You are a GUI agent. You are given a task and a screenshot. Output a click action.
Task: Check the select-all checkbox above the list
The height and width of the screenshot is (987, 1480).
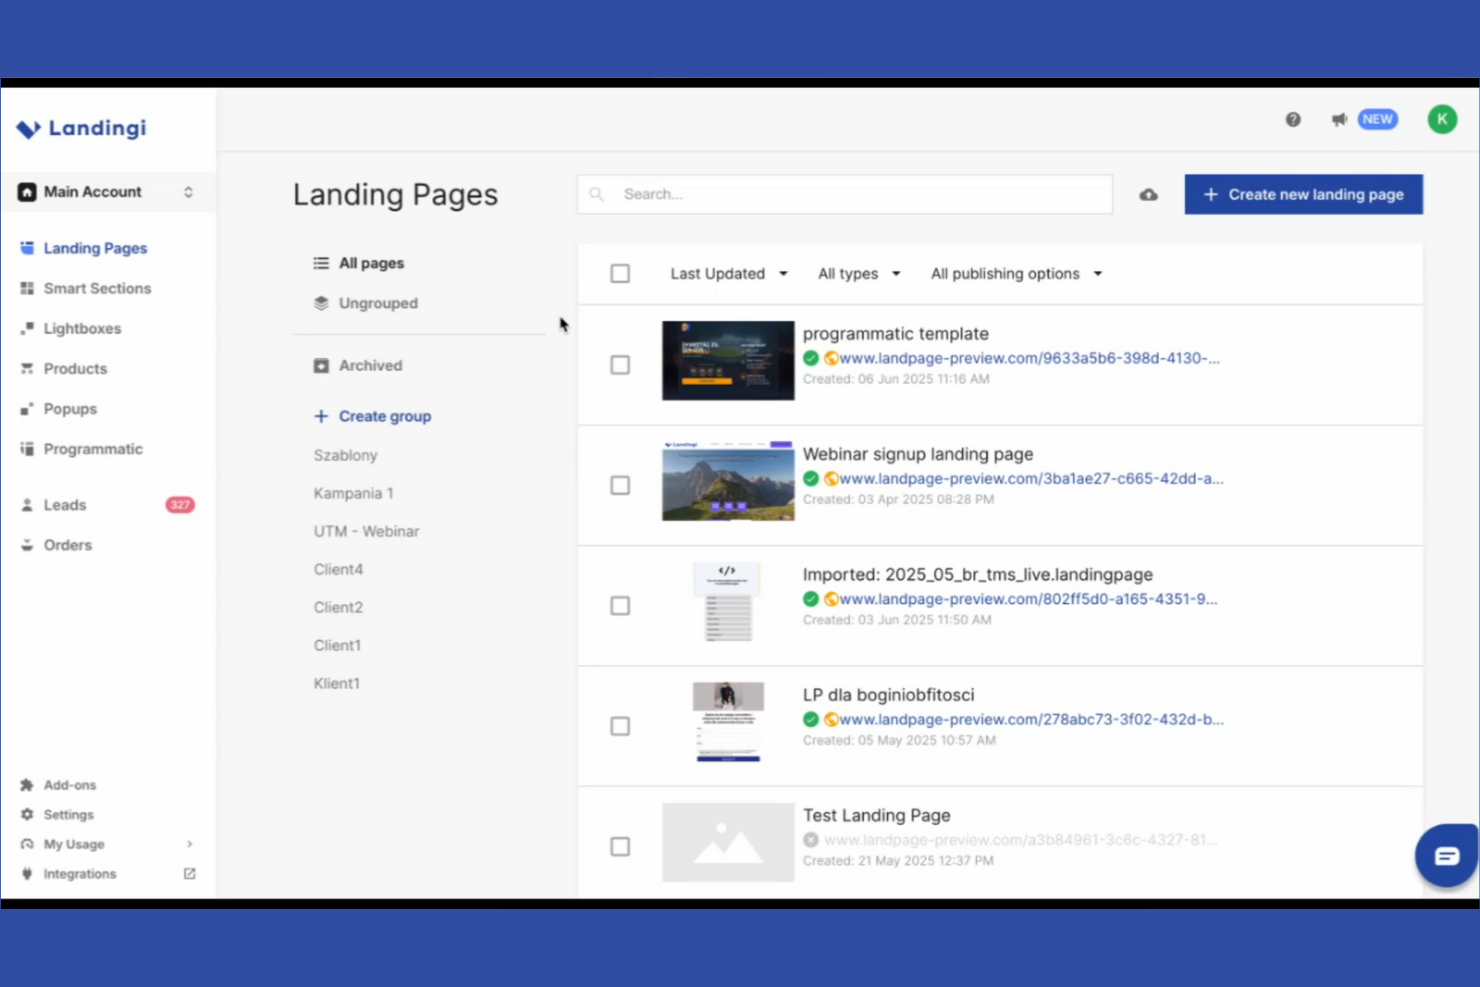(620, 273)
